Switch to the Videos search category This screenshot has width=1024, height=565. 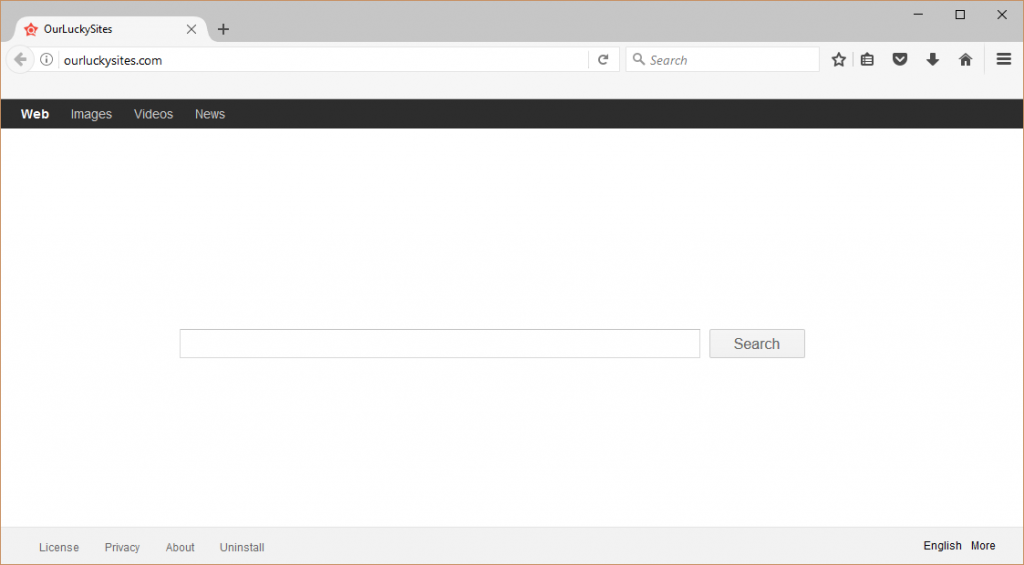pyautogui.click(x=153, y=114)
